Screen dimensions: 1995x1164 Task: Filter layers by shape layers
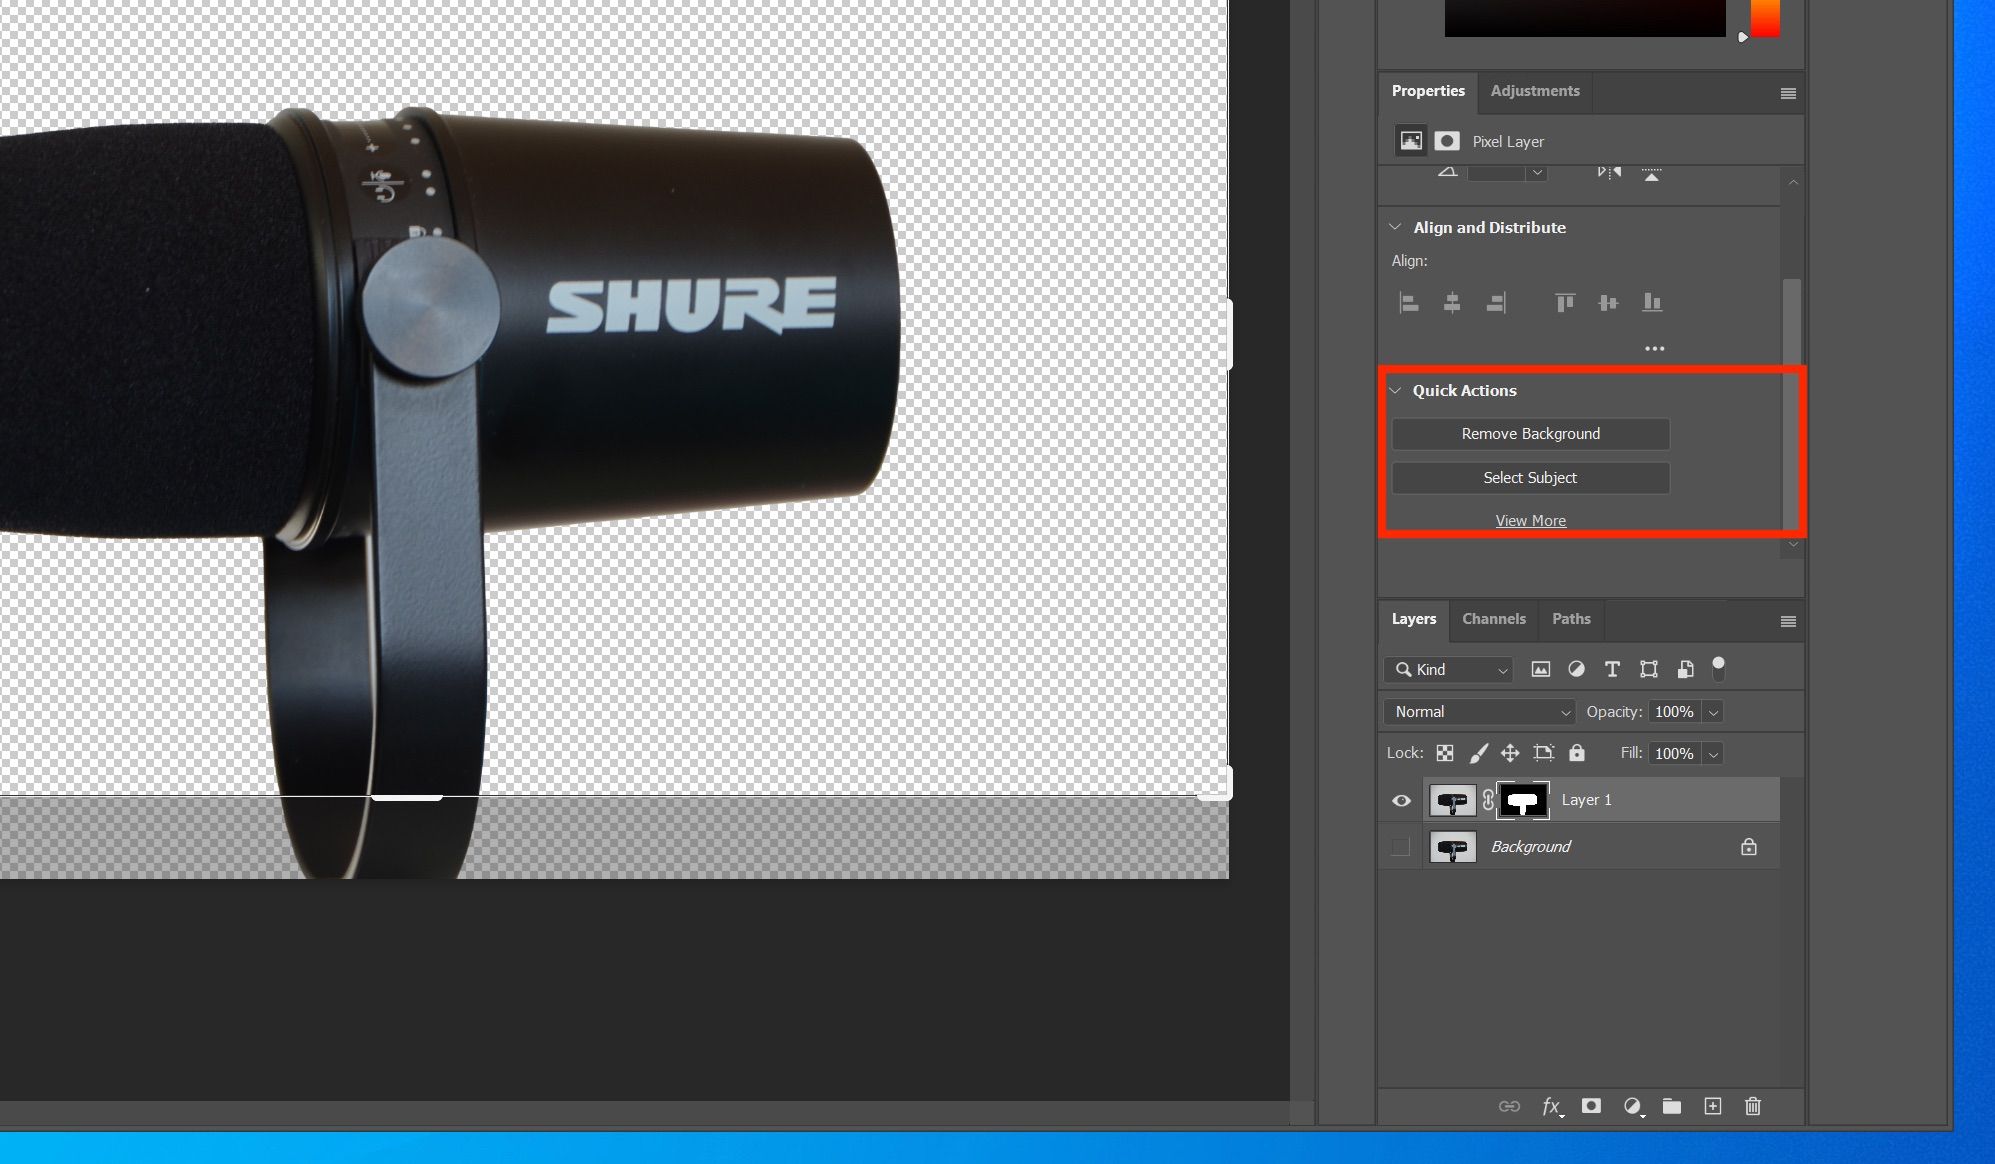click(x=1649, y=669)
